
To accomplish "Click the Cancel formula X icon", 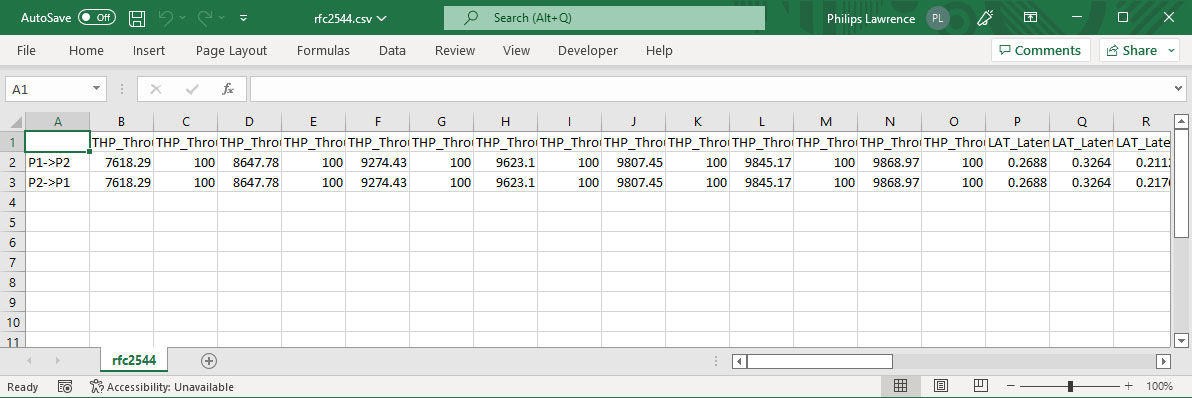I will tap(156, 89).
